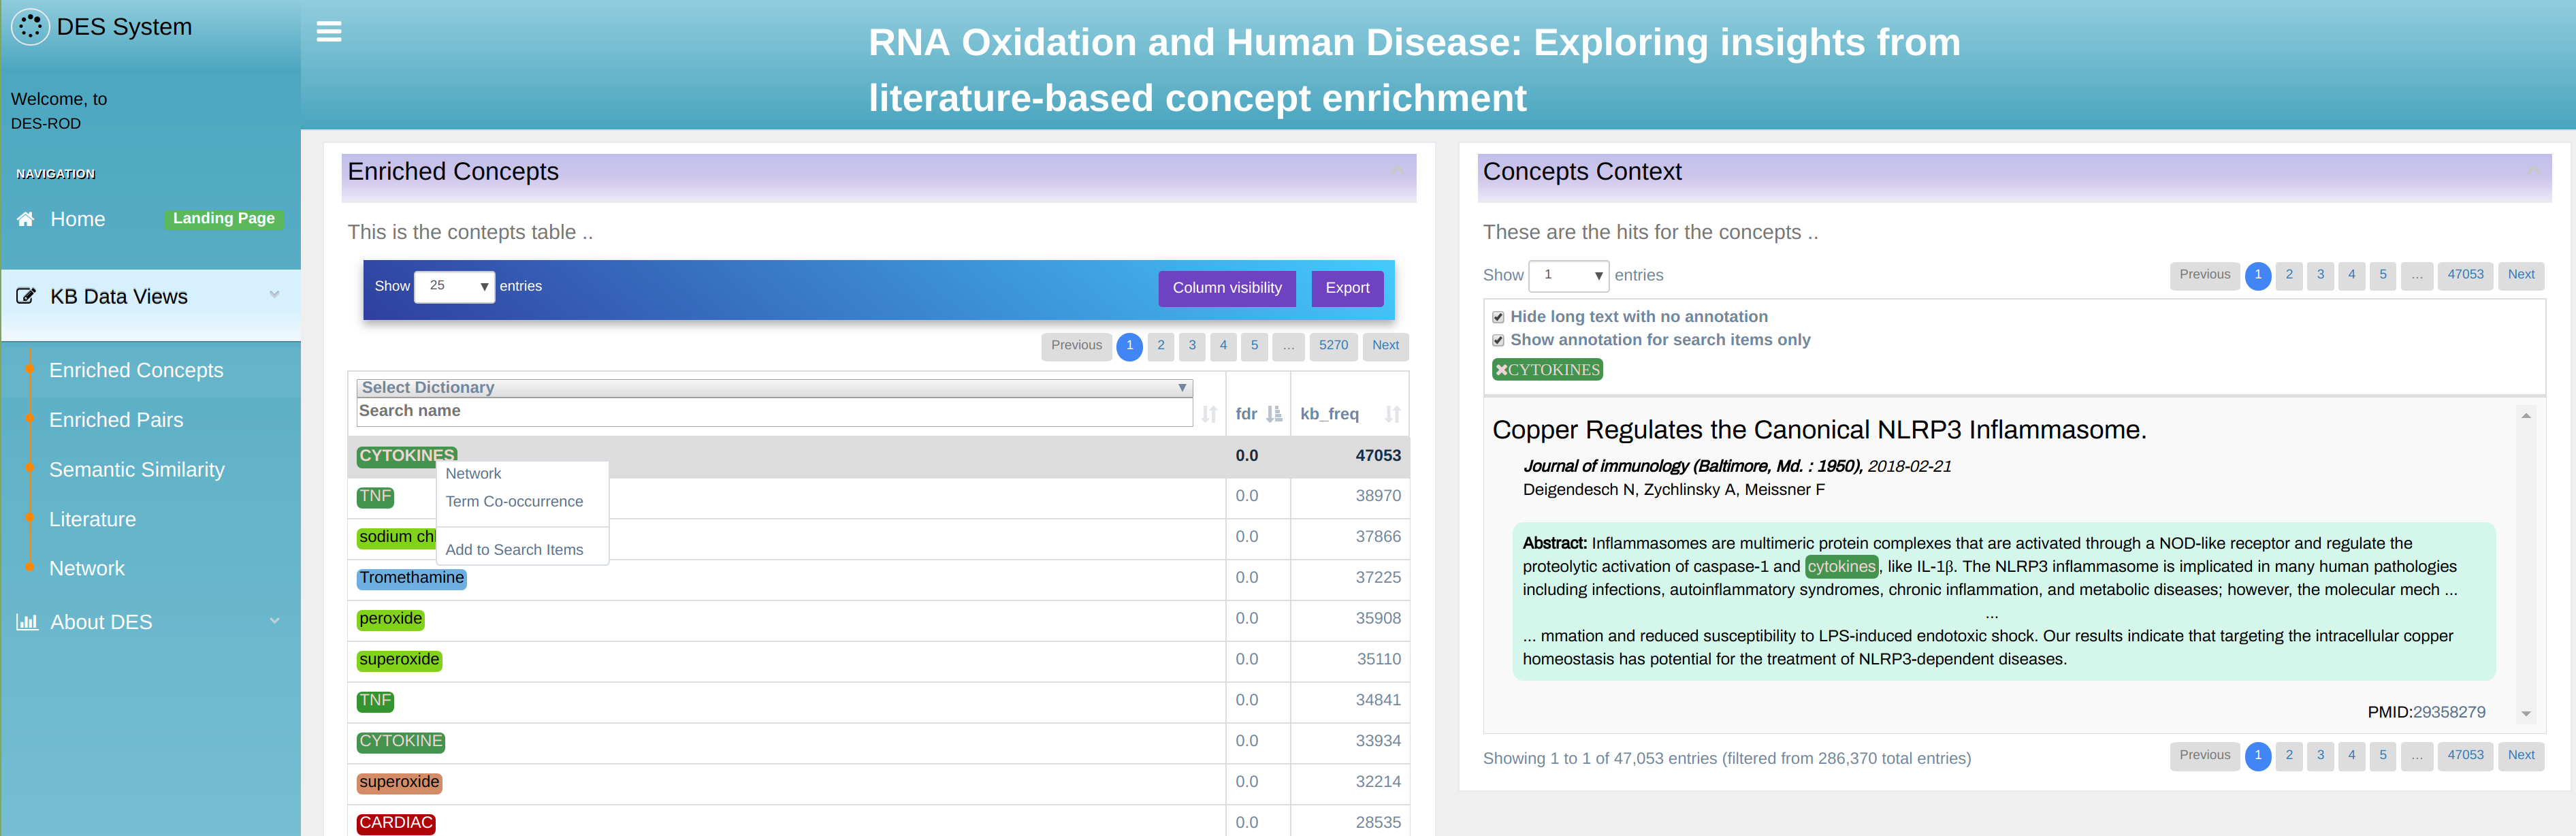Go to Next hit in top context pagination

[2521, 275]
